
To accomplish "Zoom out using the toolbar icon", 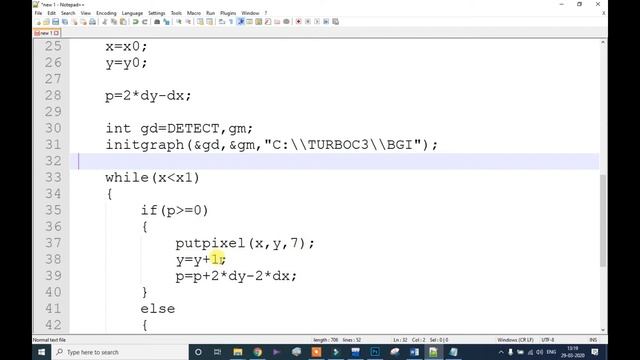I will [188, 22].
